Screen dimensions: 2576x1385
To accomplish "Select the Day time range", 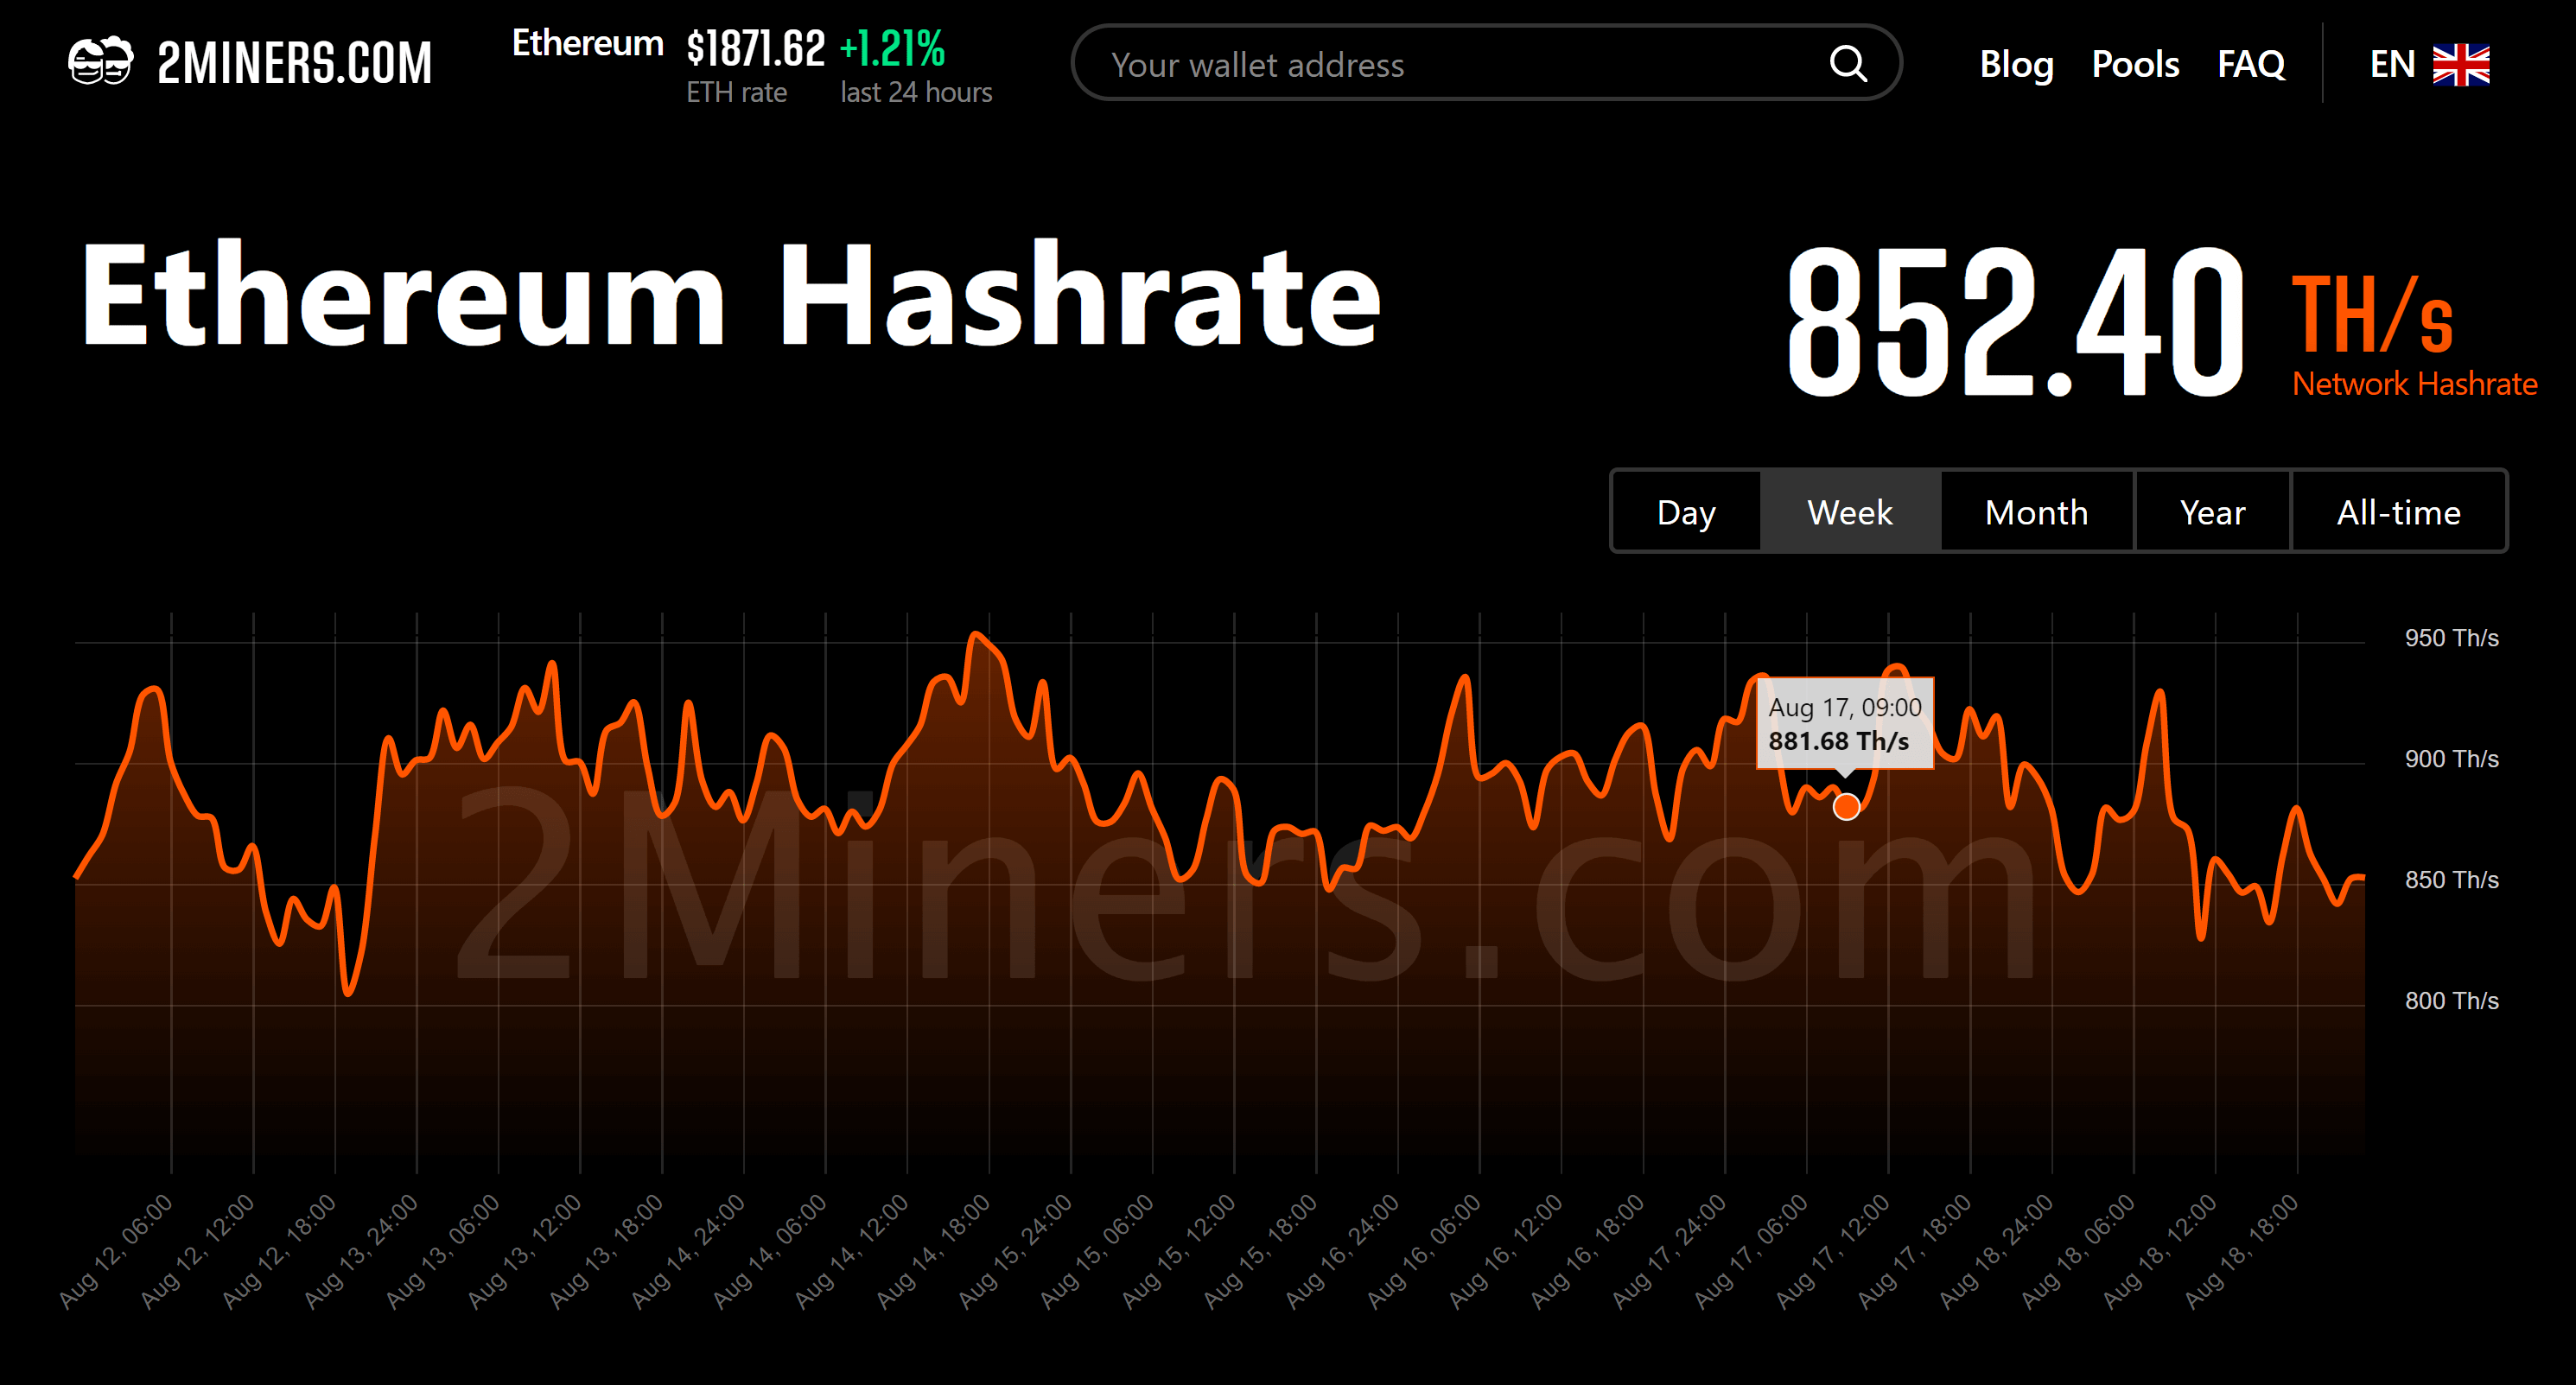I will pos(1686,512).
